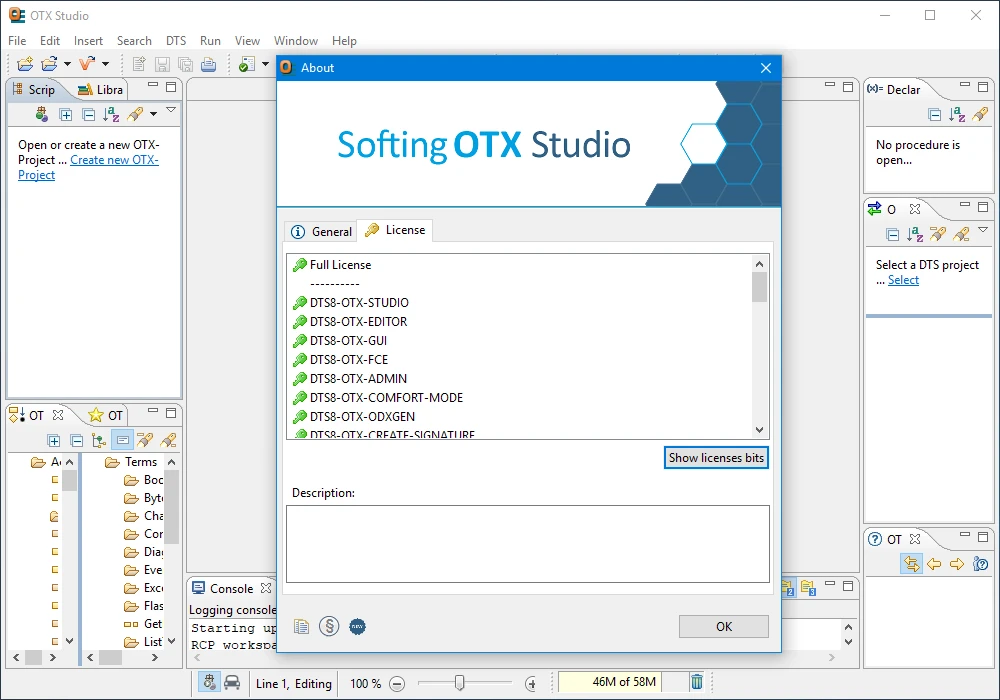This screenshot has height=700, width=1000.
Task: Open the dropdown beside check document icon
Action: pos(265,64)
